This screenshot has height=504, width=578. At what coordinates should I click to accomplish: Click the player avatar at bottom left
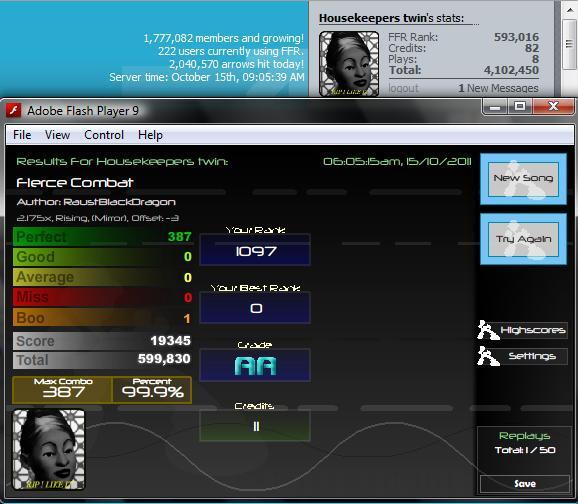49,450
